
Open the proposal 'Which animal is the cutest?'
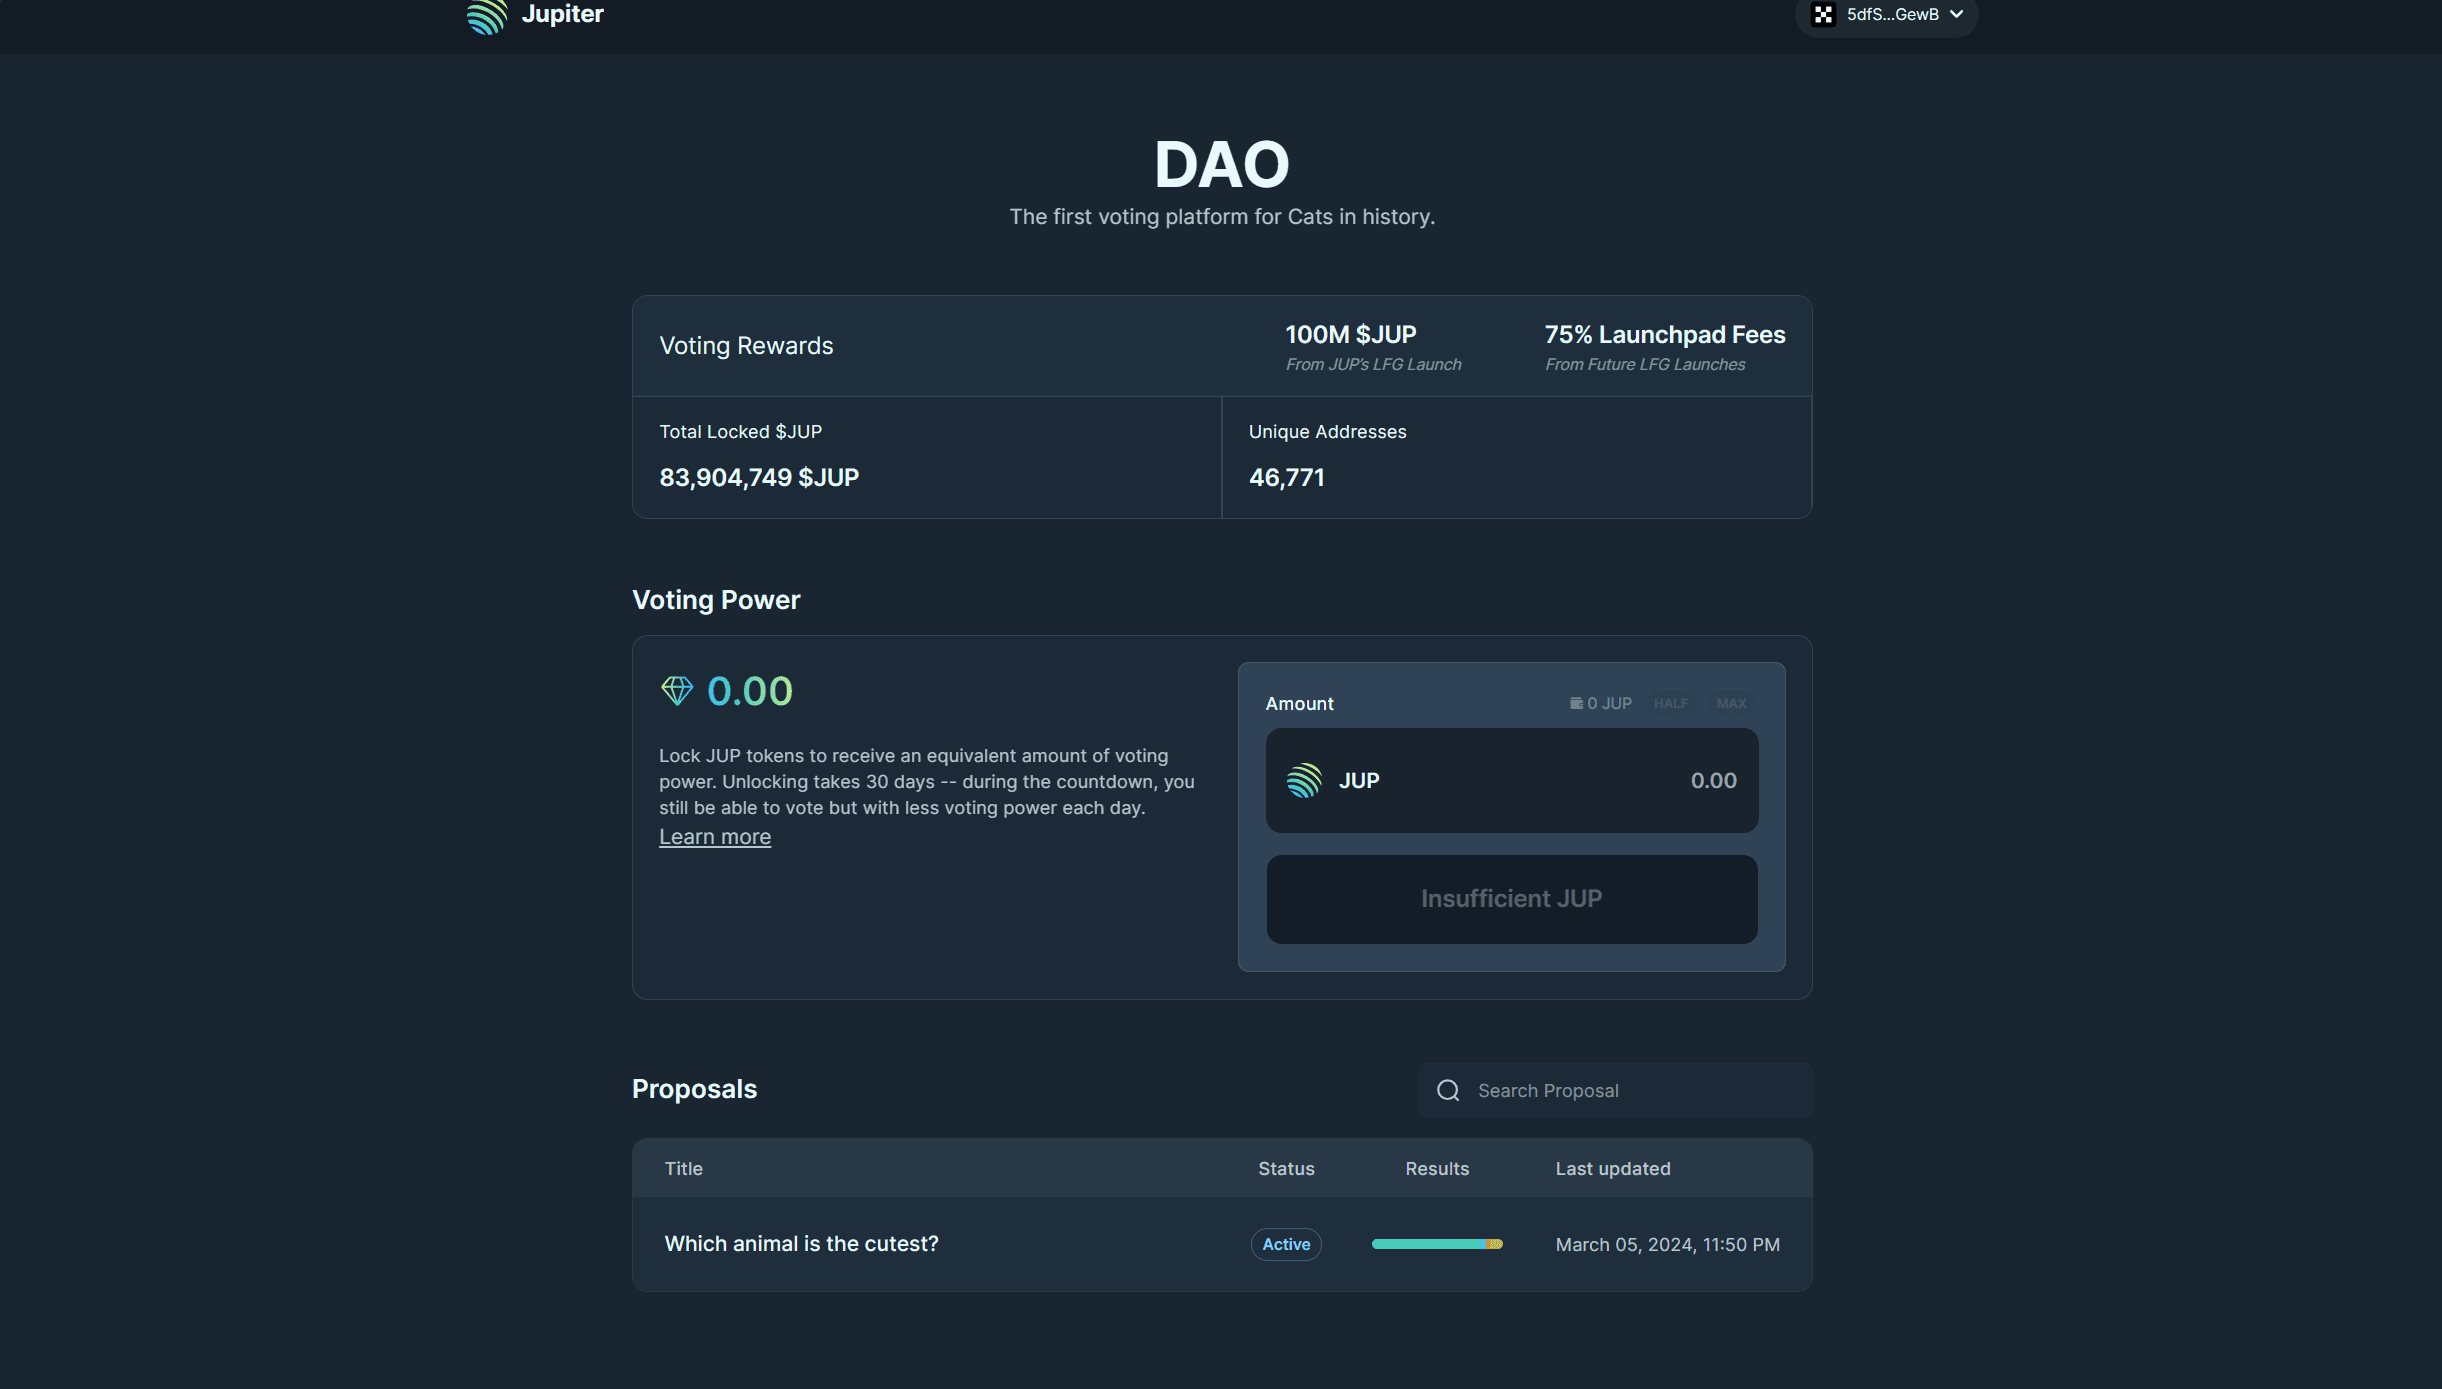click(x=801, y=1243)
